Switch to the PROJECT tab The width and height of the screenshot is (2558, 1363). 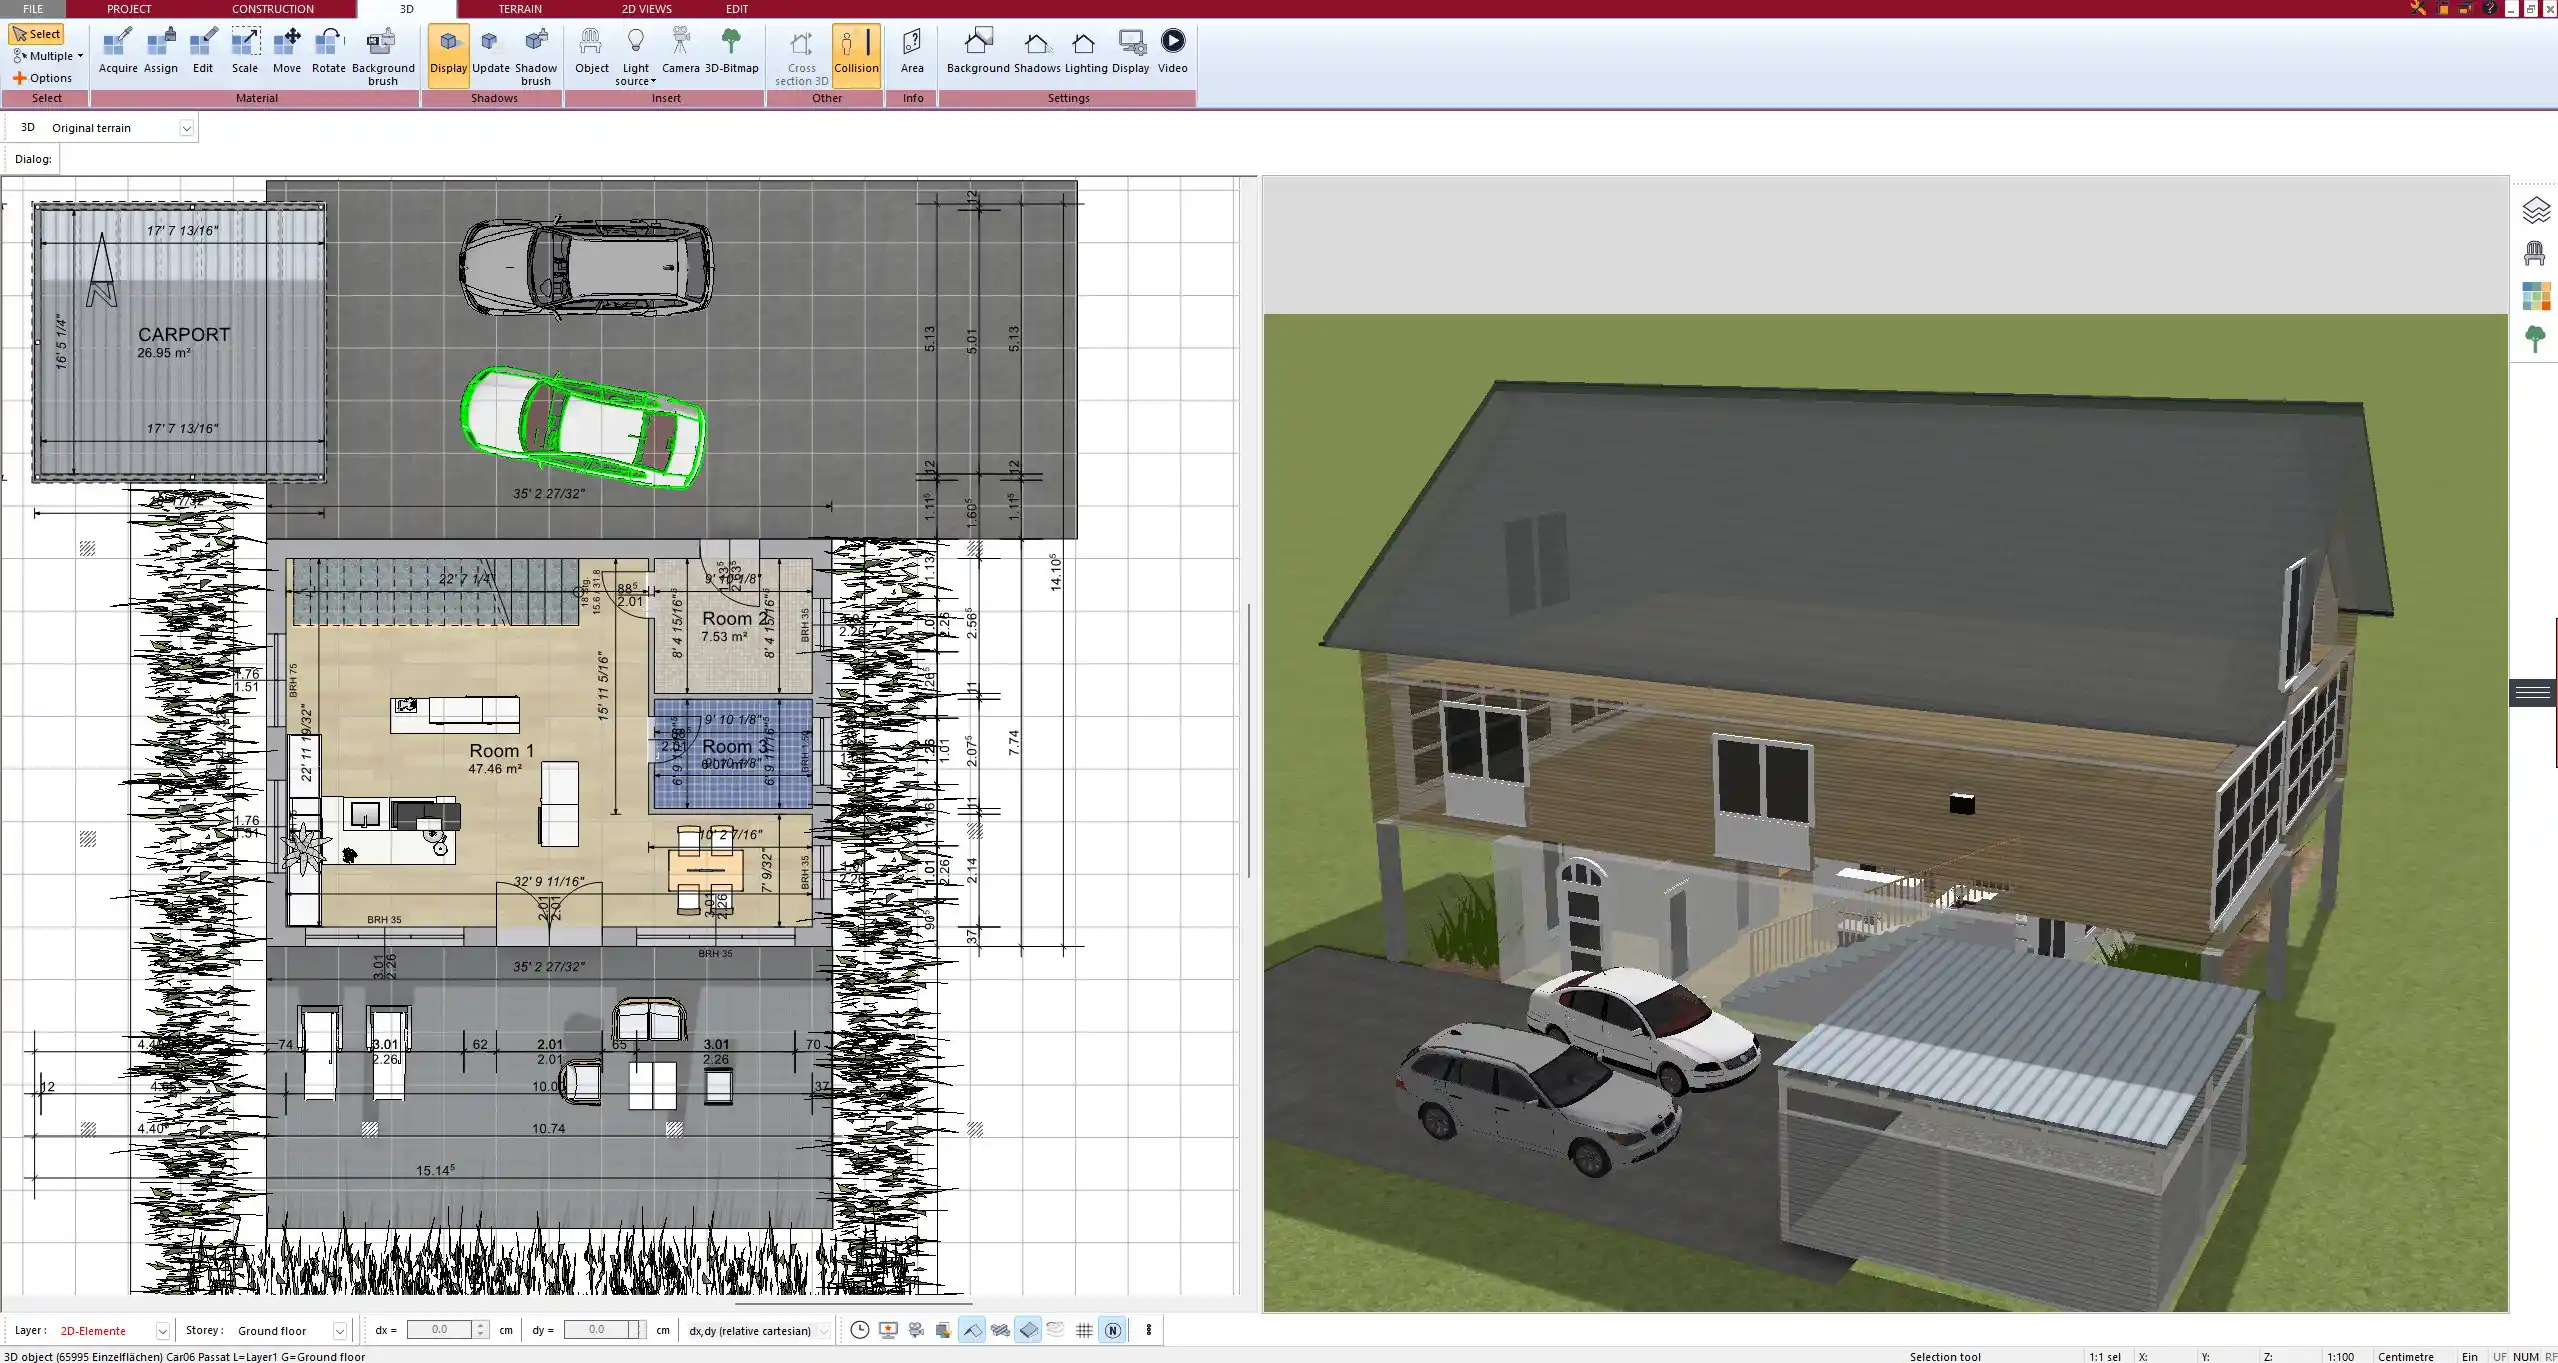pyautogui.click(x=129, y=9)
